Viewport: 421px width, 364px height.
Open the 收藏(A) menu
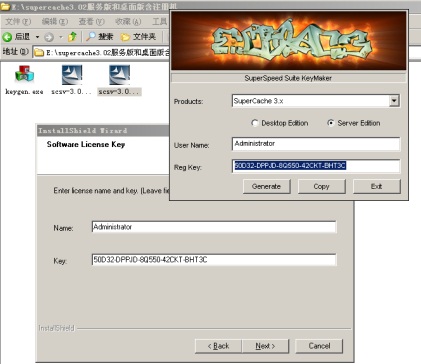tap(128, 22)
